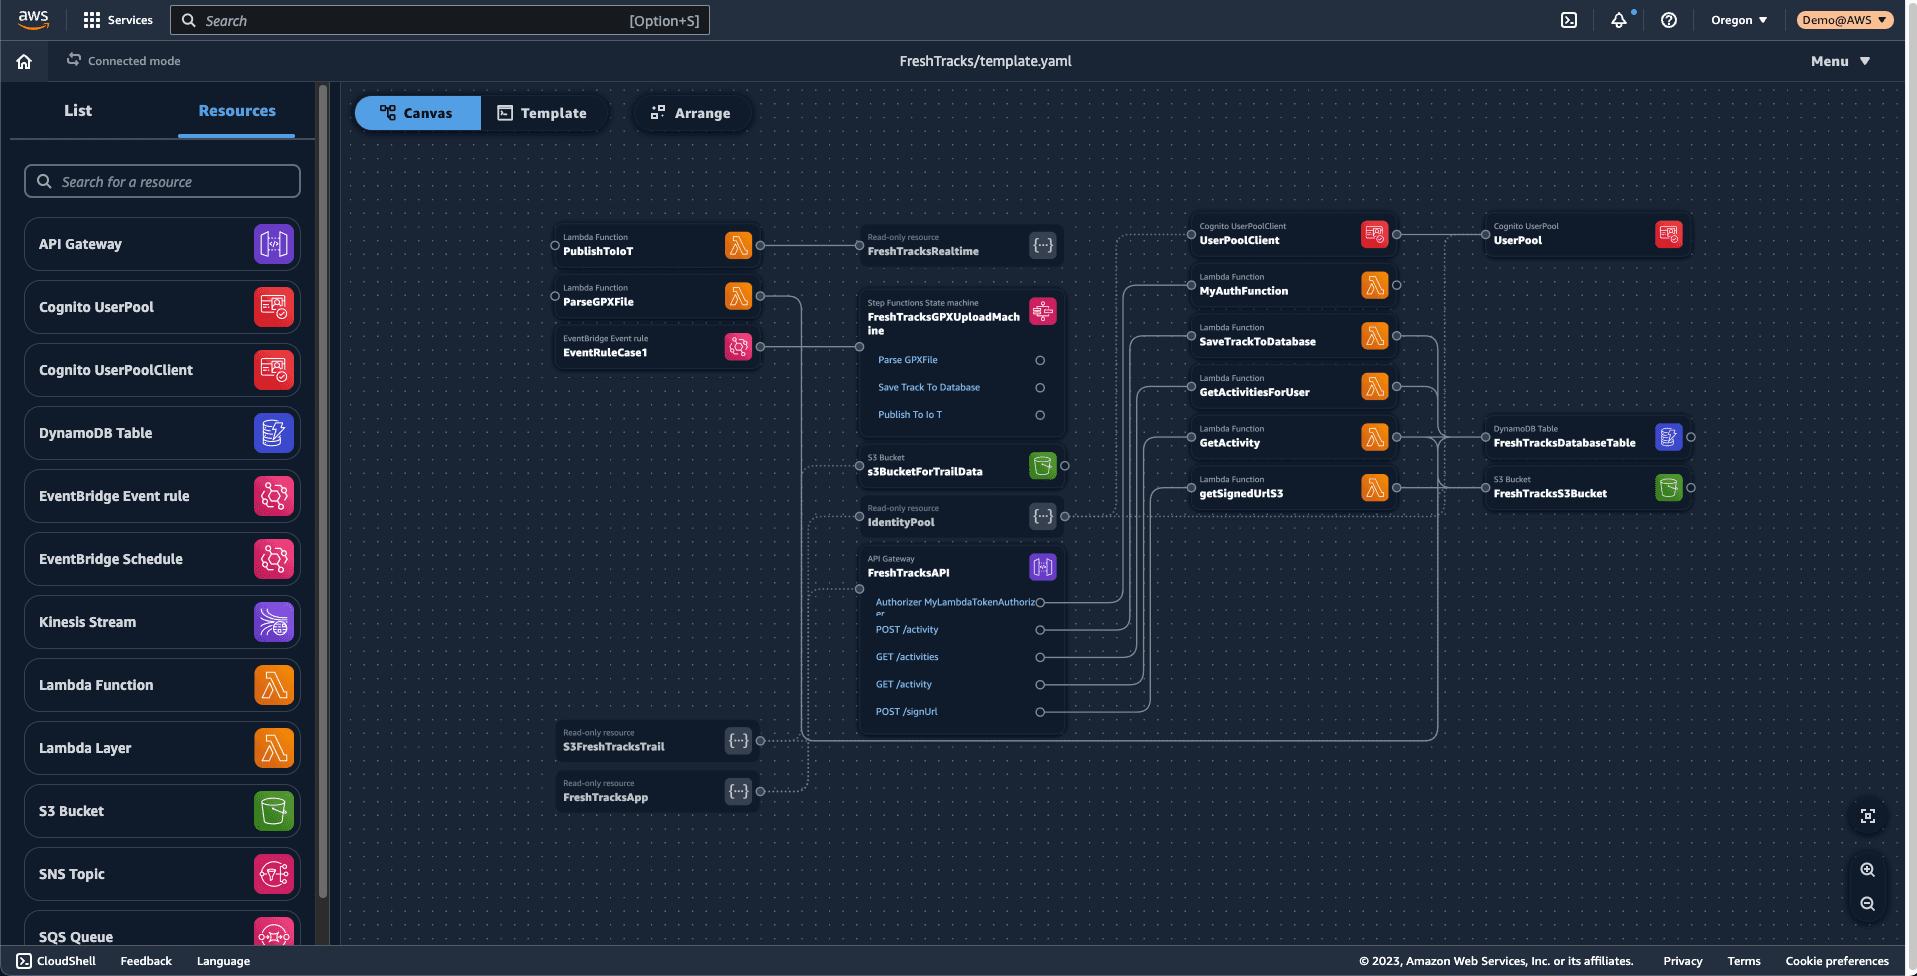Screen dimensions: 1917x976
Task: Click the Lambda Function palette icon
Action: point(273,685)
